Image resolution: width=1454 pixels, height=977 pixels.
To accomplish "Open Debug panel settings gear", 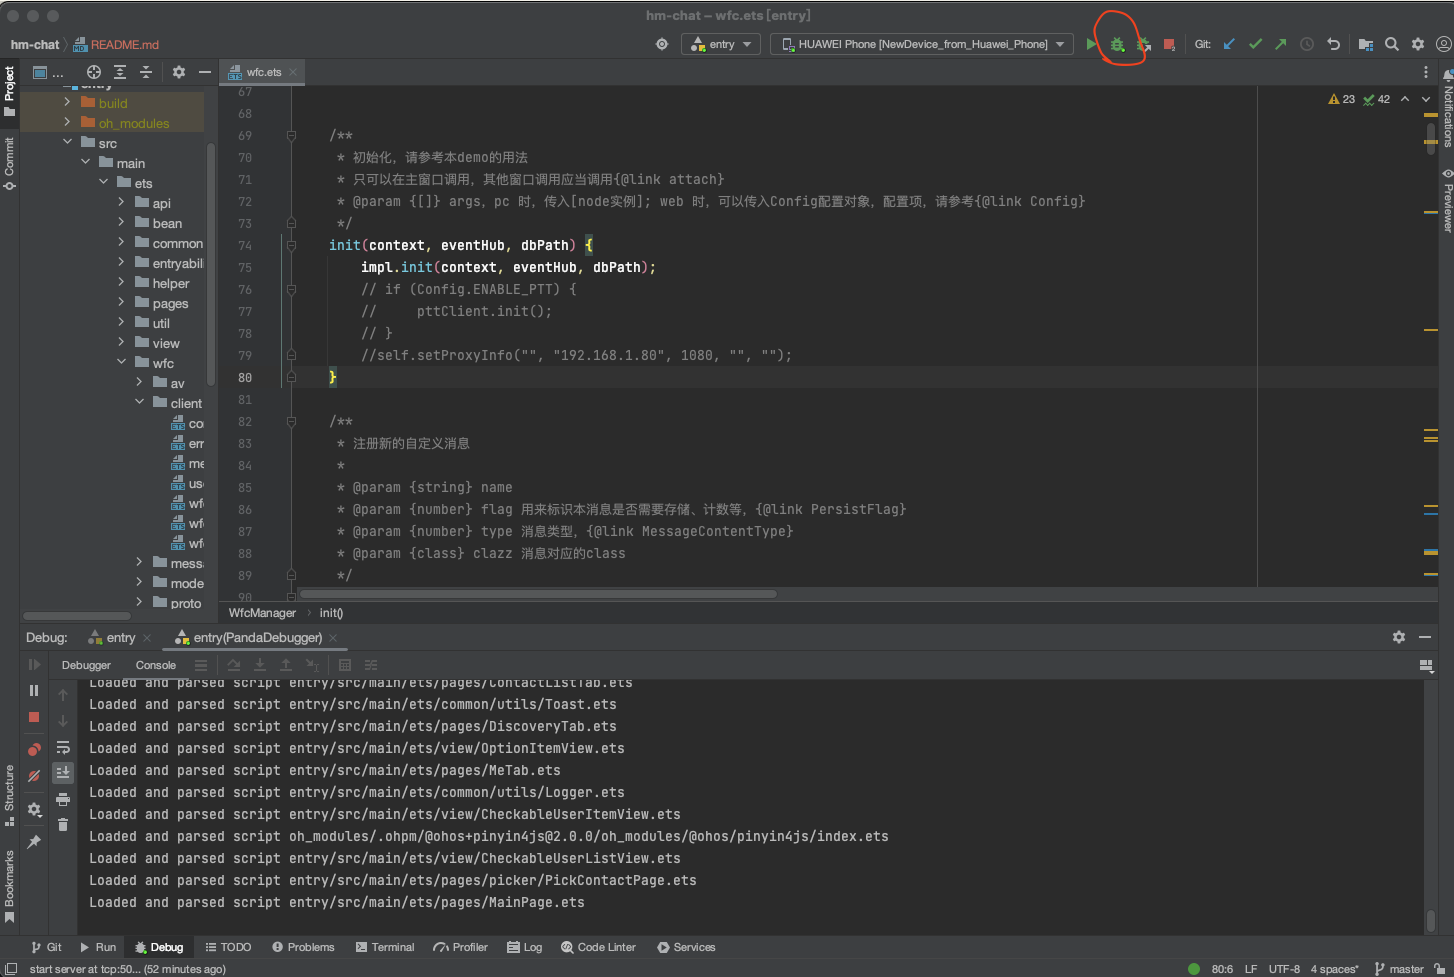I will tap(34, 809).
